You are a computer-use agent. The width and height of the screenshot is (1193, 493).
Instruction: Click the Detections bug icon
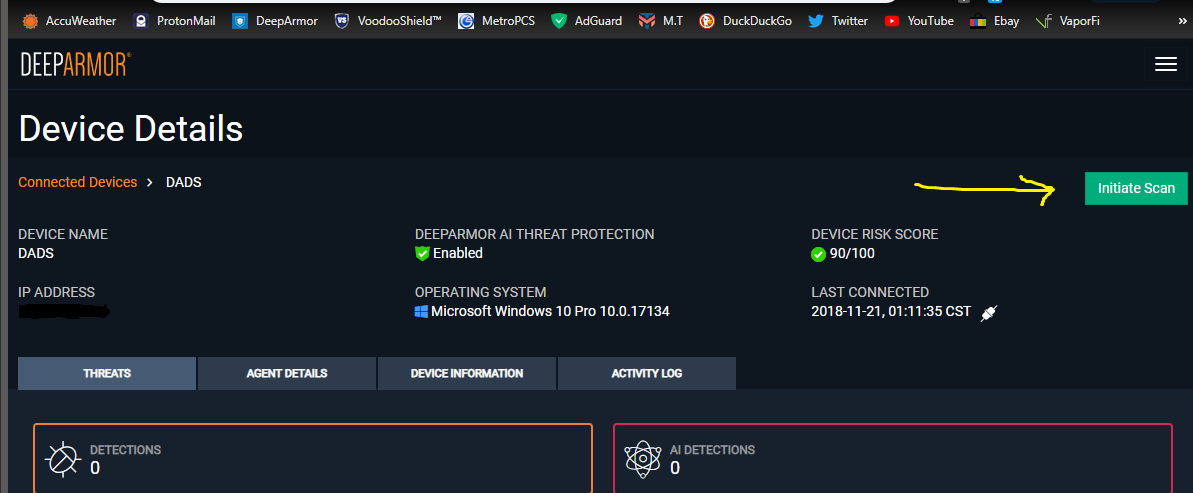click(x=62, y=460)
